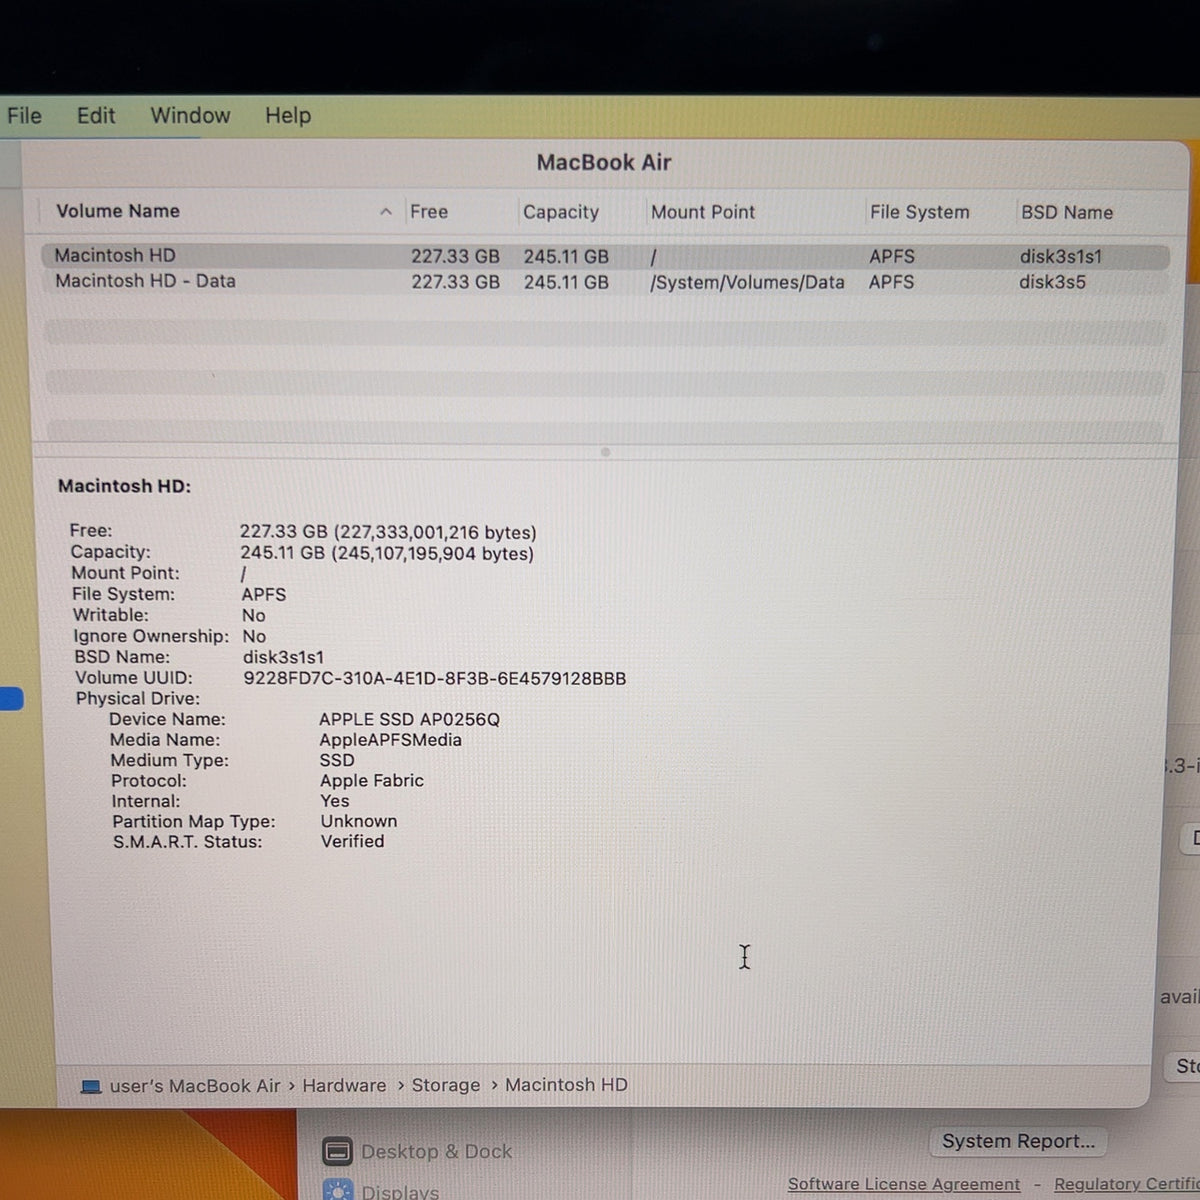Click the Macintosh HD details heading

click(x=124, y=486)
